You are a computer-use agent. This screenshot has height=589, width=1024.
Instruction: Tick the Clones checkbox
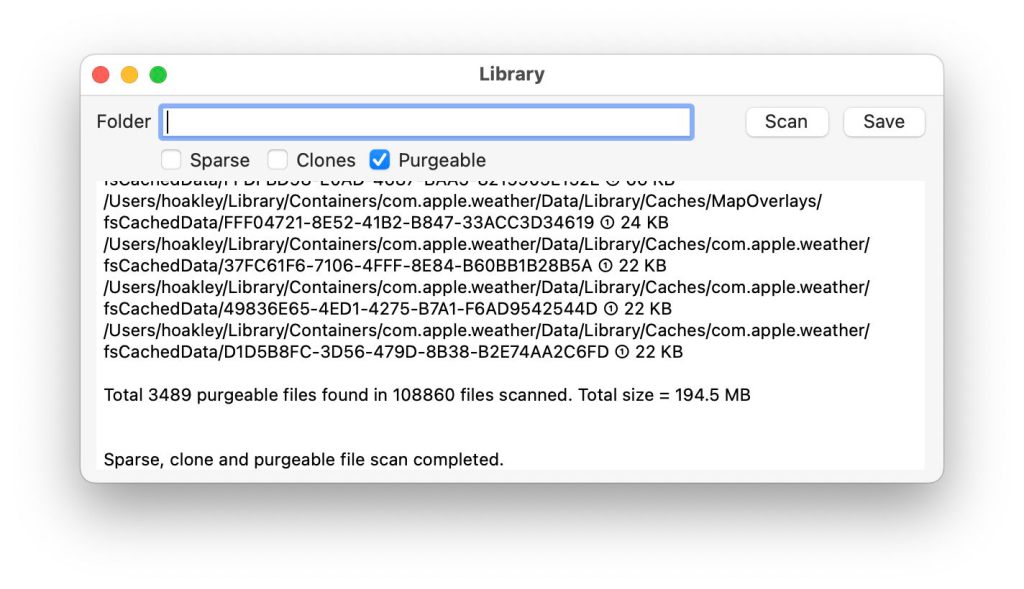pos(278,160)
